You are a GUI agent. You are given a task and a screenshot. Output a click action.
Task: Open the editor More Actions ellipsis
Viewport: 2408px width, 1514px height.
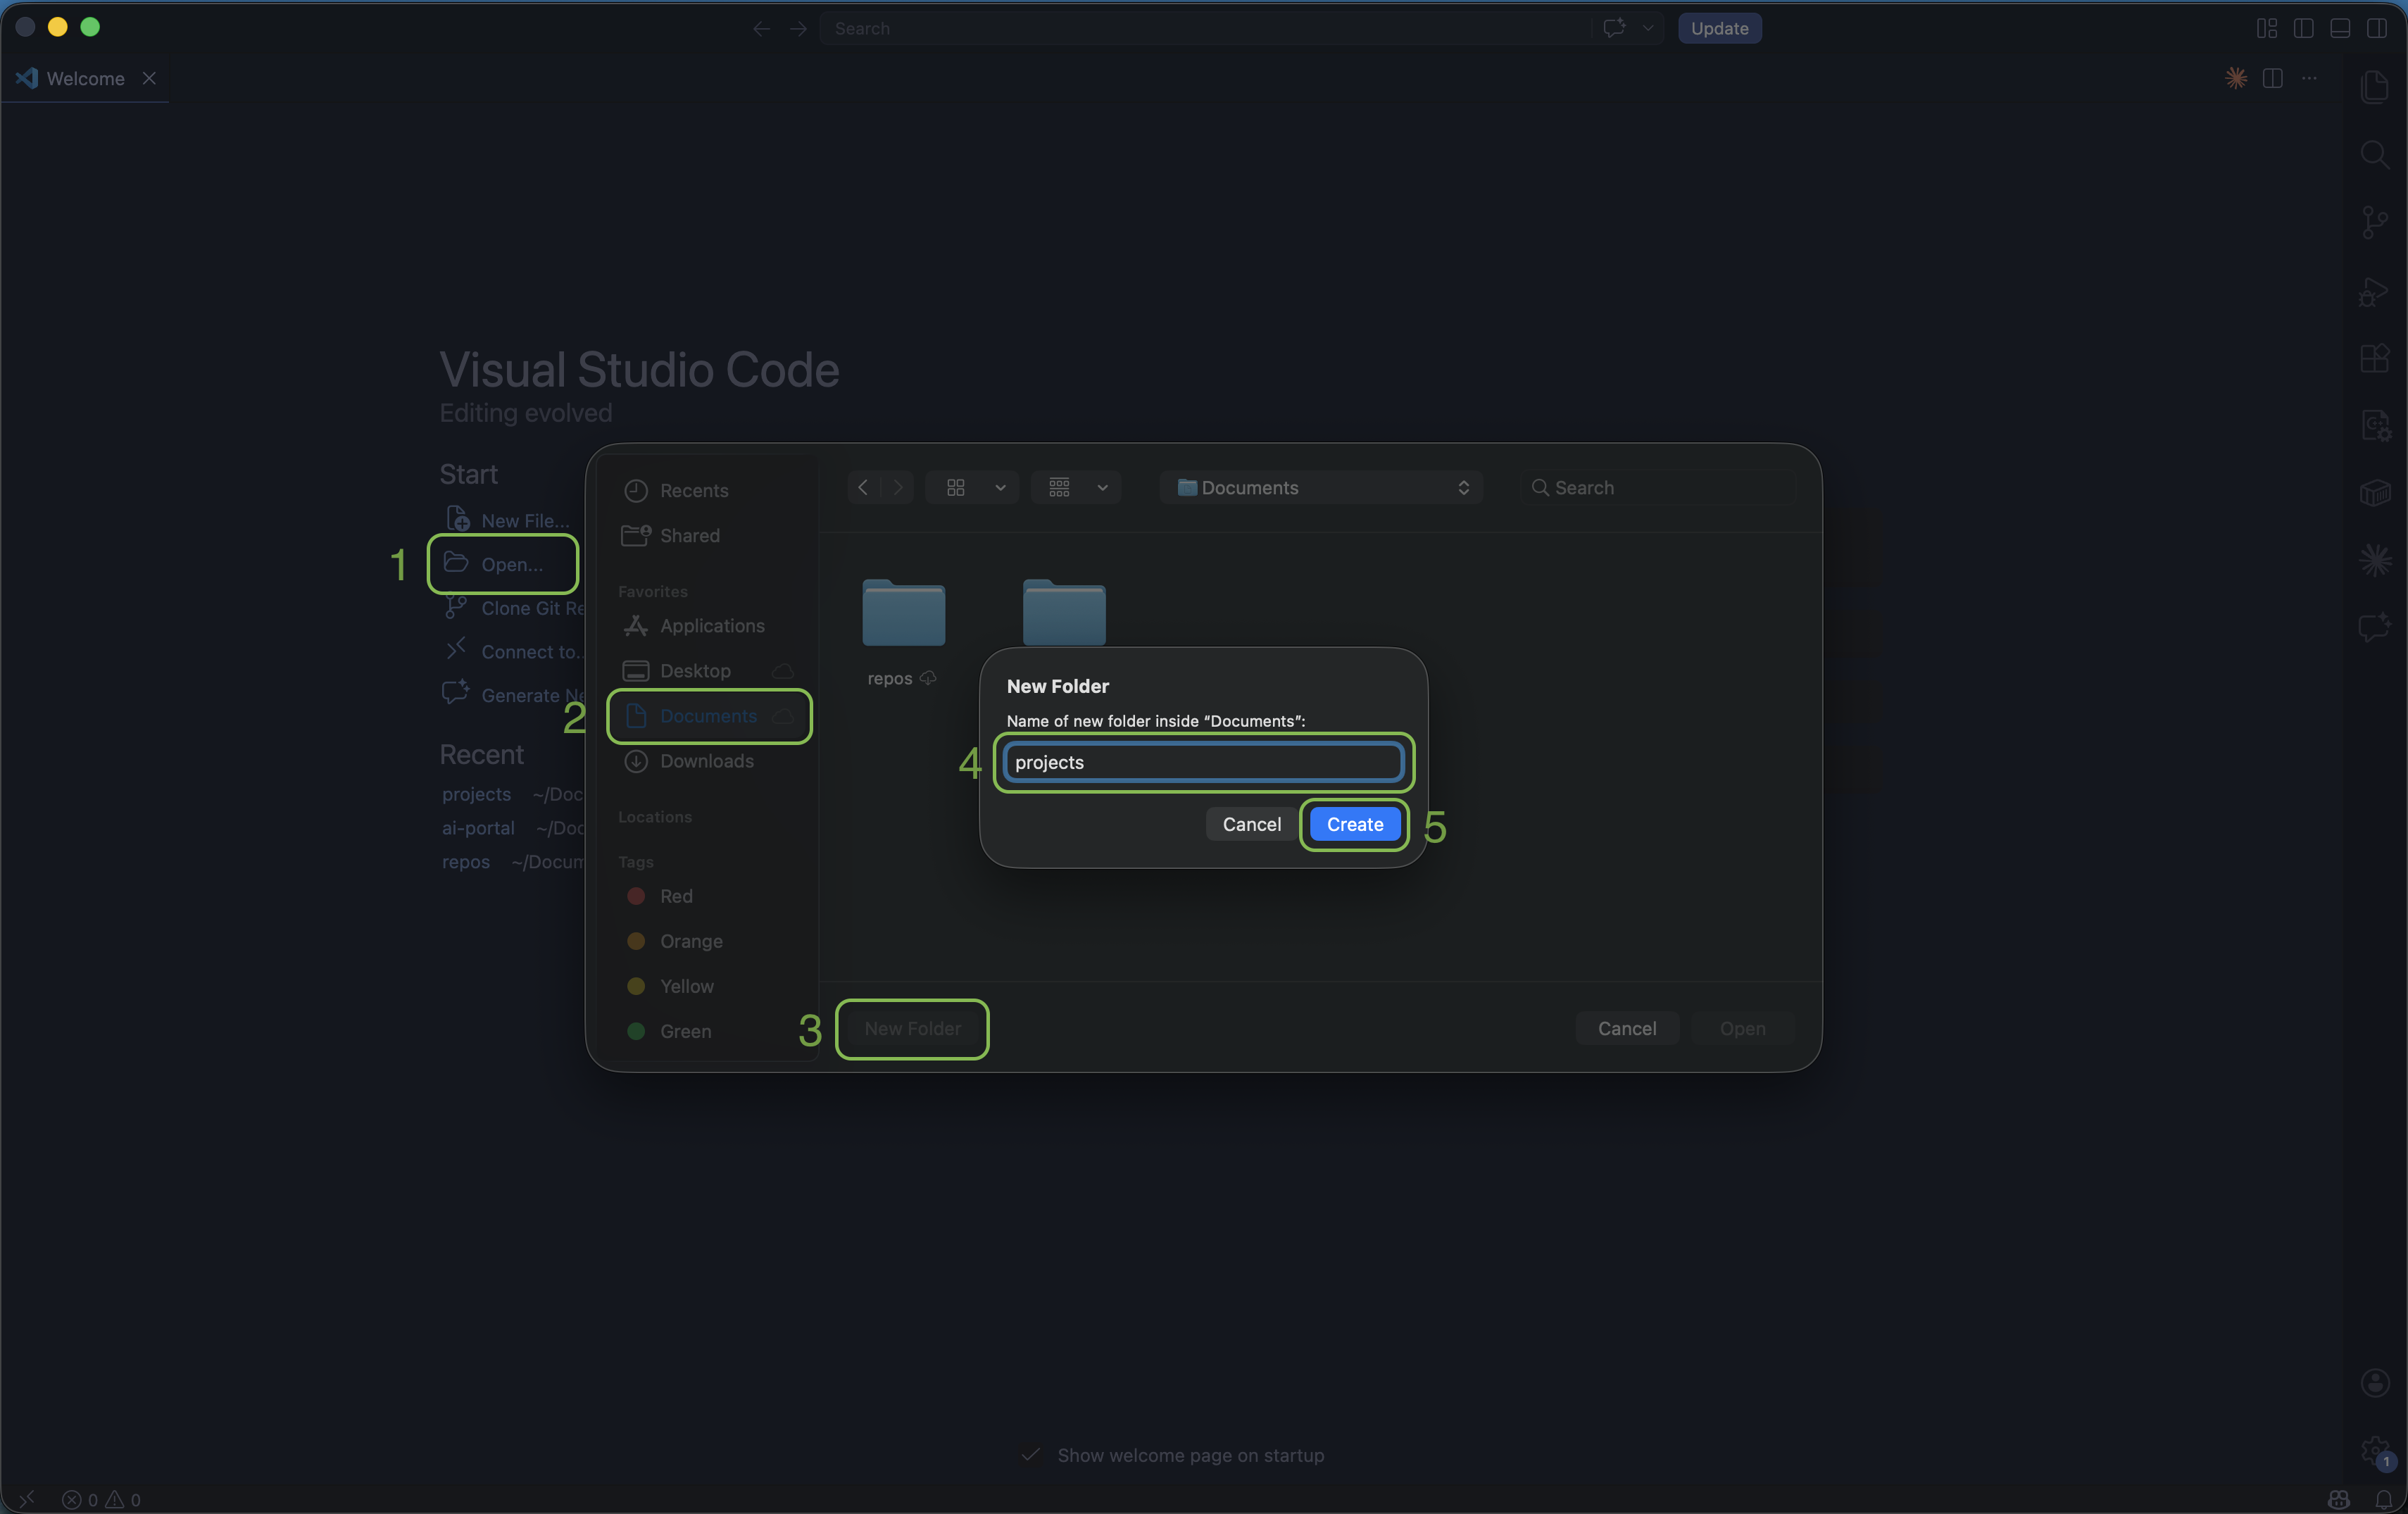click(2309, 78)
